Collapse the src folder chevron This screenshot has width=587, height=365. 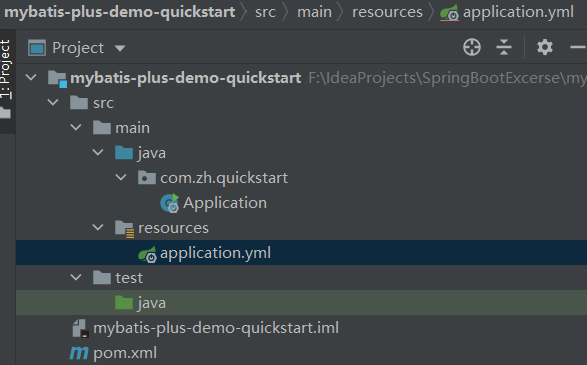click(53, 102)
